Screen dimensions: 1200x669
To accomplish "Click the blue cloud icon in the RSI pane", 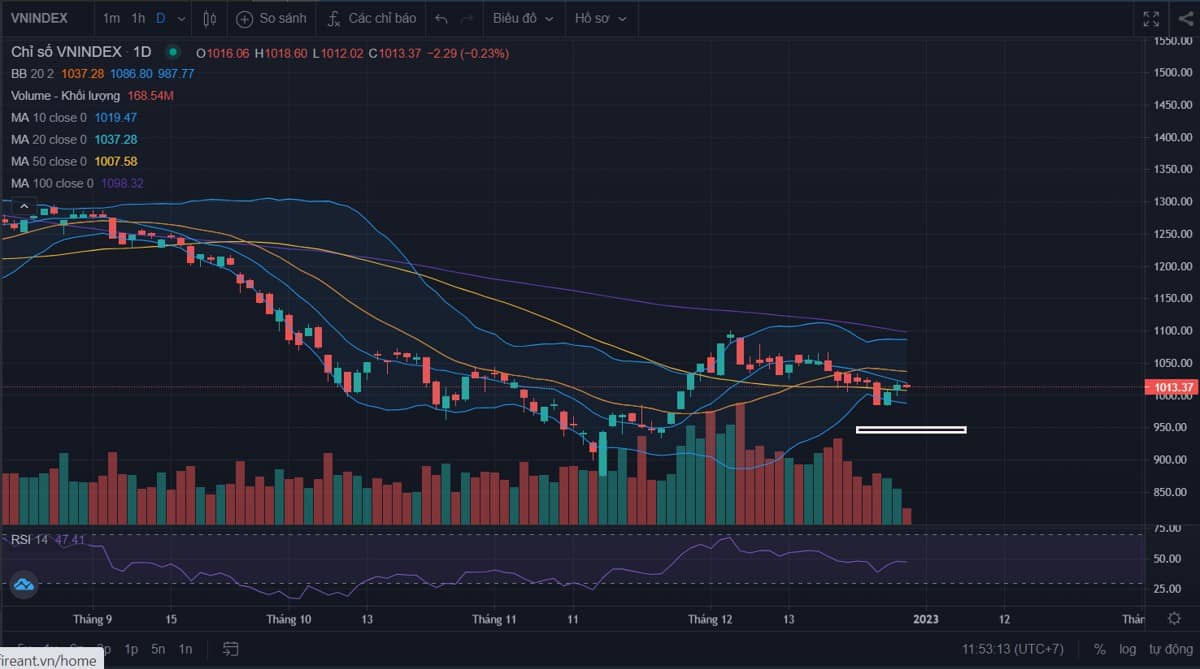I will click(x=24, y=585).
